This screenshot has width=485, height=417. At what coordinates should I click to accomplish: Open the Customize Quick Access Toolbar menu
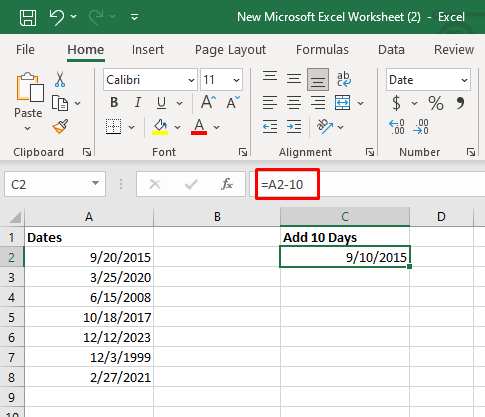tap(135, 17)
